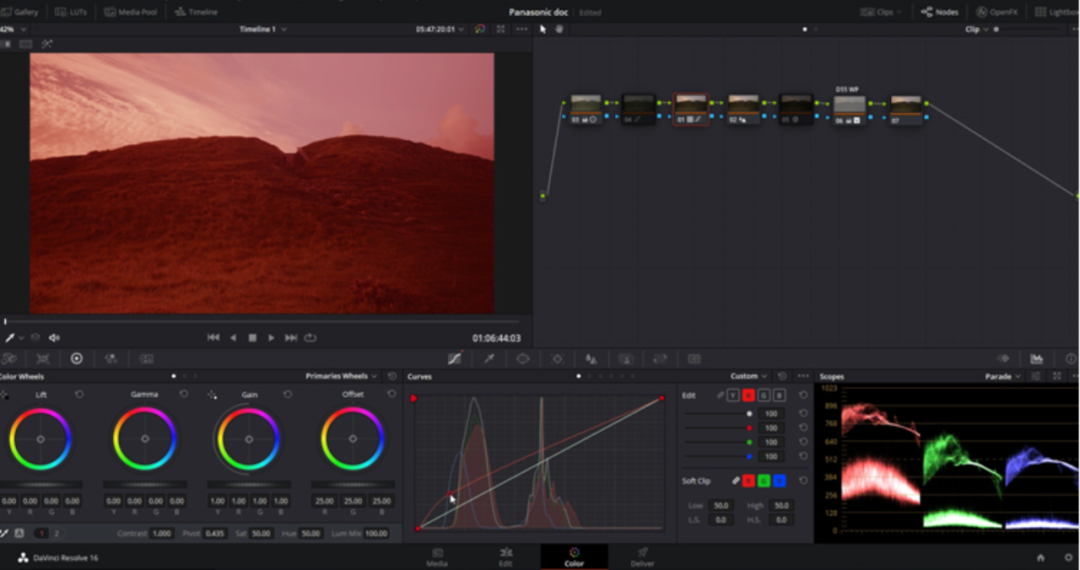
Task: Open the Parade scope type dropdown
Action: [1003, 376]
